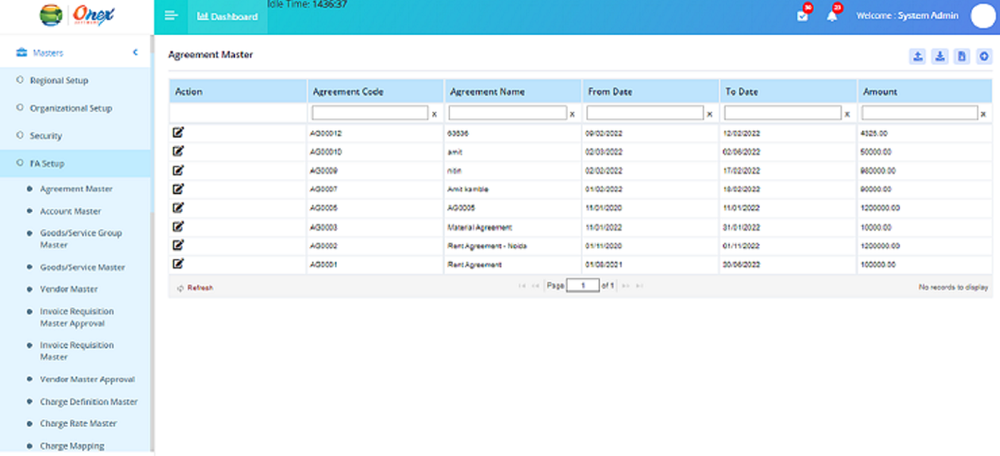Open Charge Rate Master menu item
The height and width of the screenshot is (456, 1000).
click(x=78, y=423)
